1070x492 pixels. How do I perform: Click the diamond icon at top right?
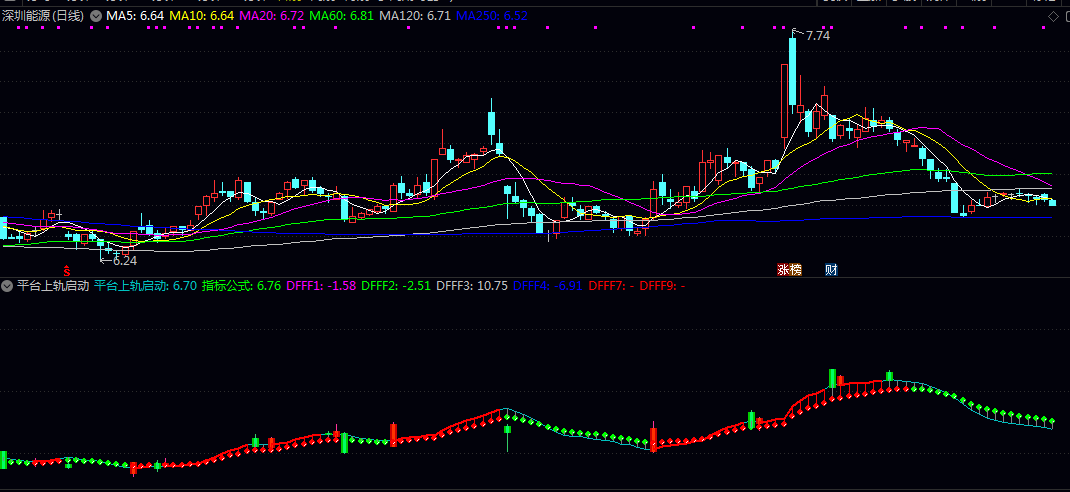(1052, 17)
